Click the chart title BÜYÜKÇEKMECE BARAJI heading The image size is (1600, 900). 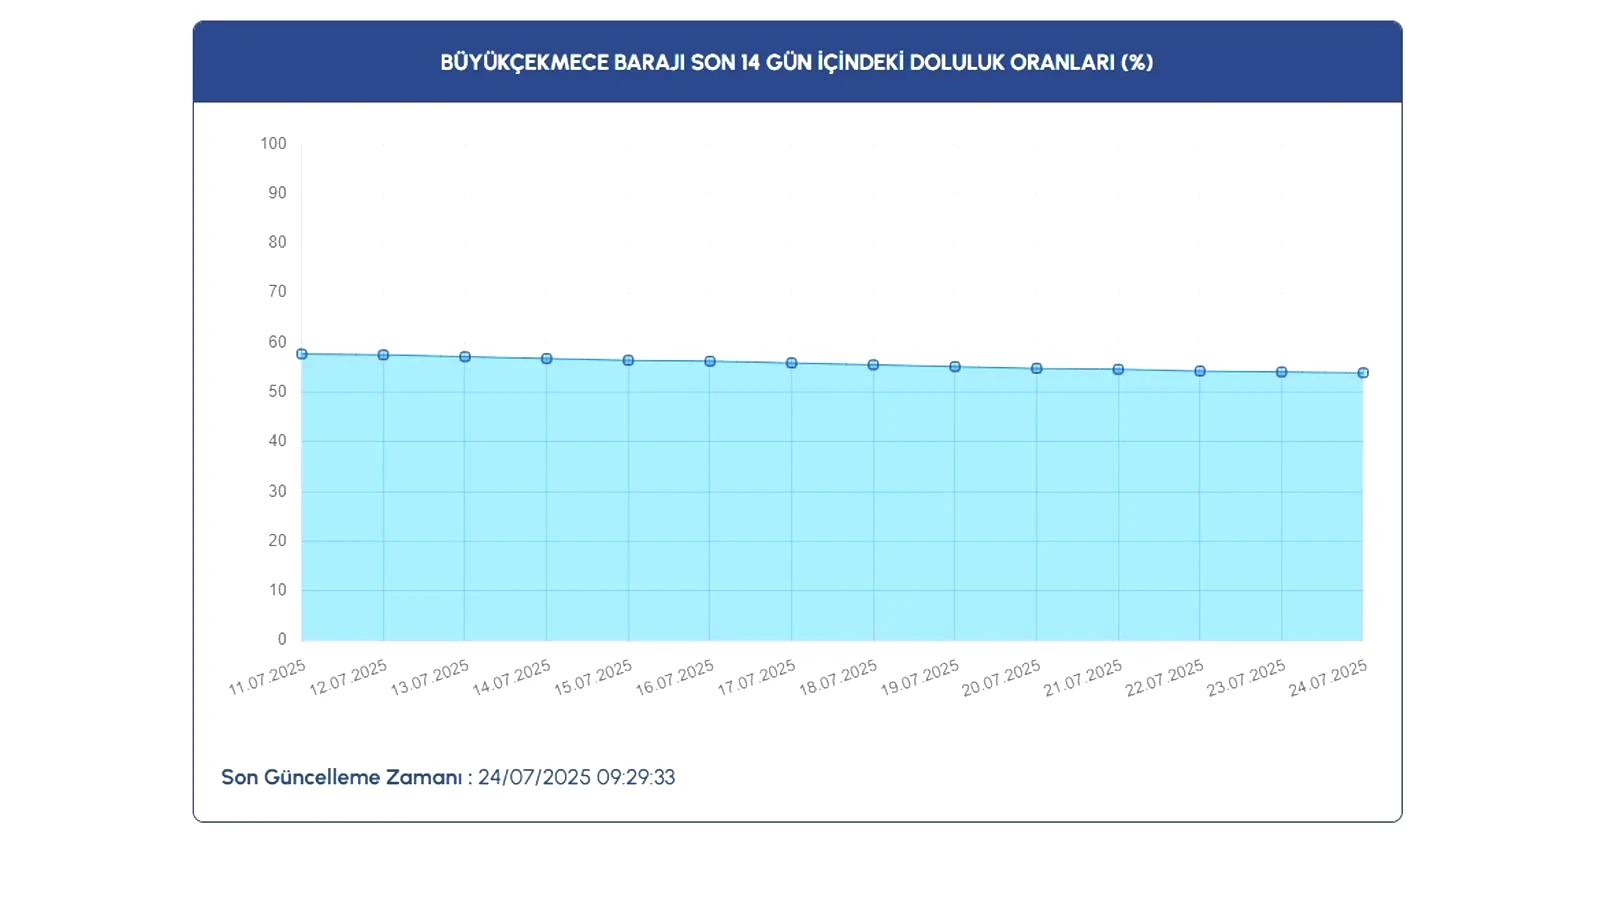[x=797, y=62]
